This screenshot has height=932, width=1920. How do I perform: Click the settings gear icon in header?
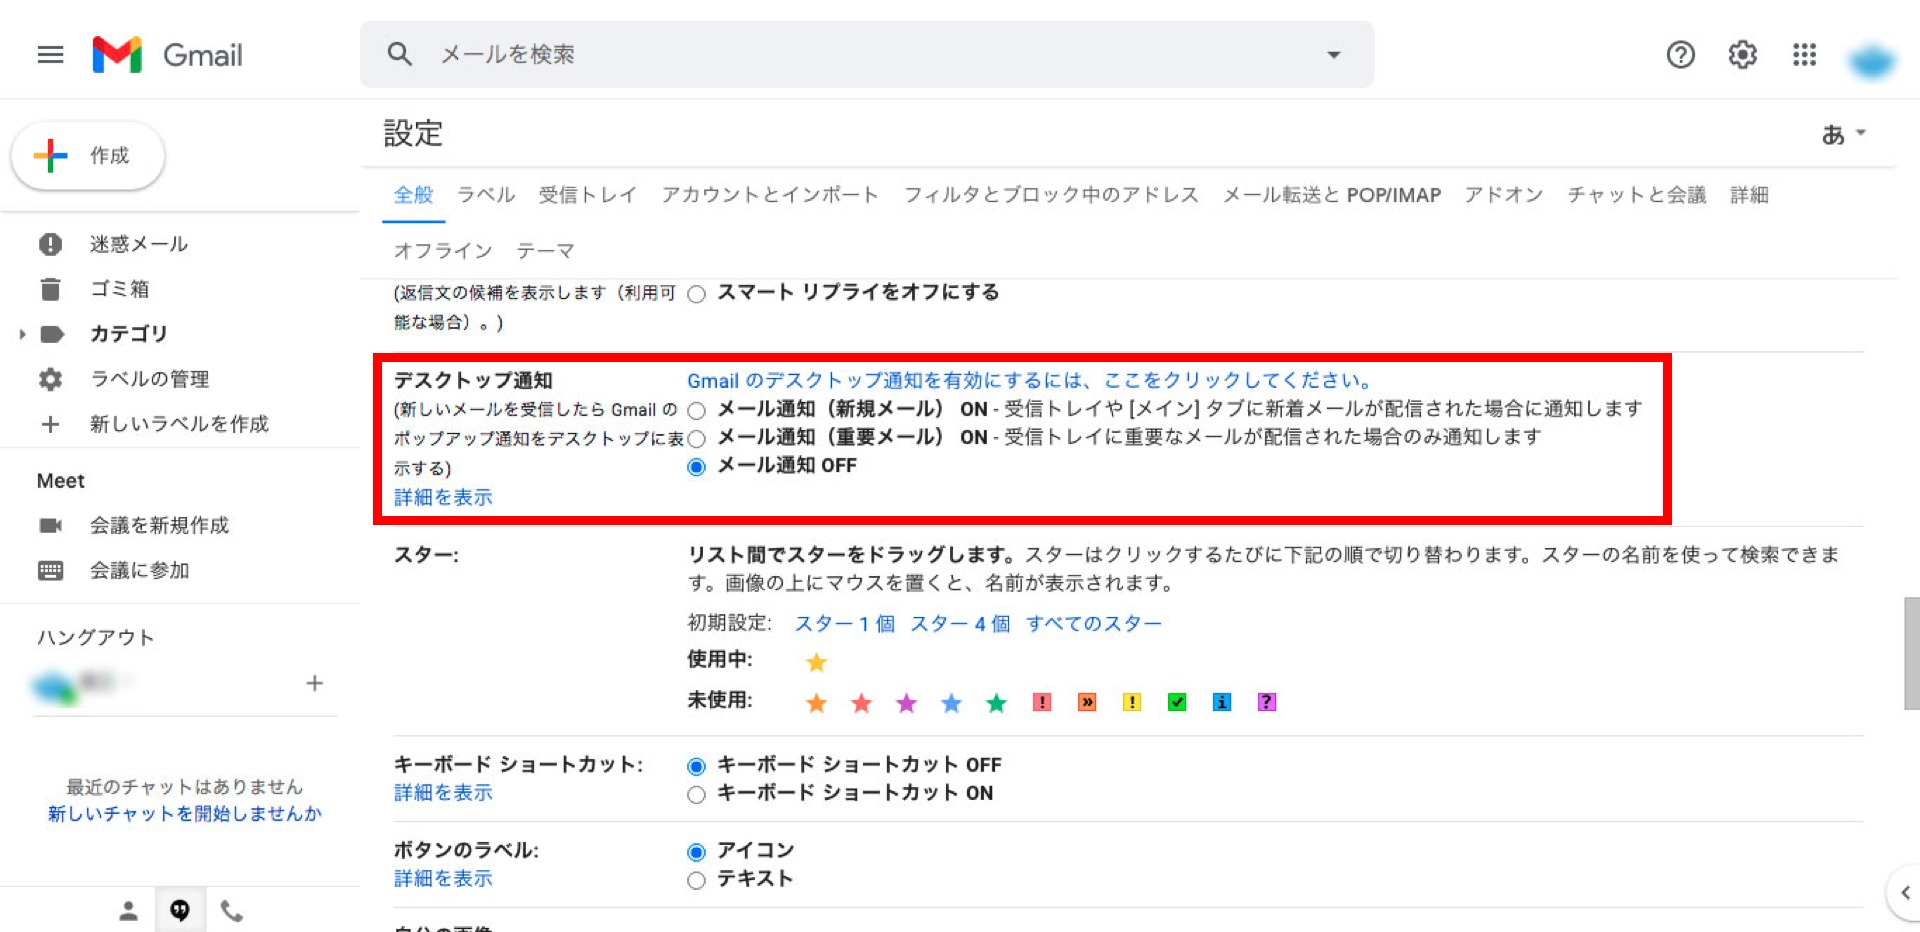[x=1742, y=55]
